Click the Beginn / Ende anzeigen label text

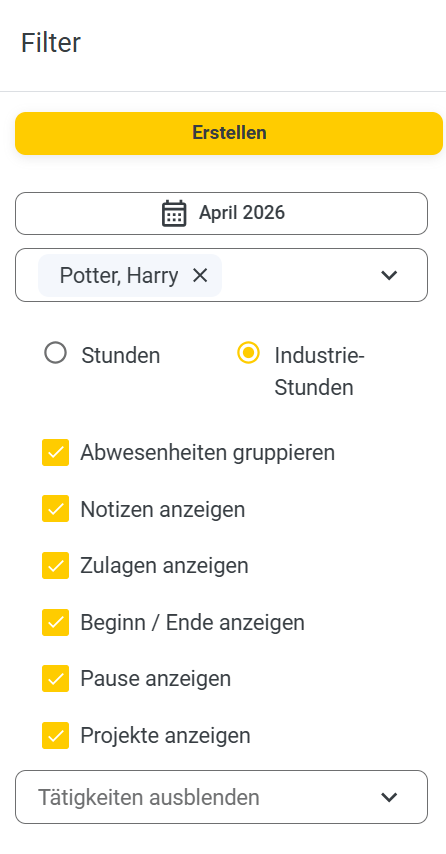click(x=192, y=623)
